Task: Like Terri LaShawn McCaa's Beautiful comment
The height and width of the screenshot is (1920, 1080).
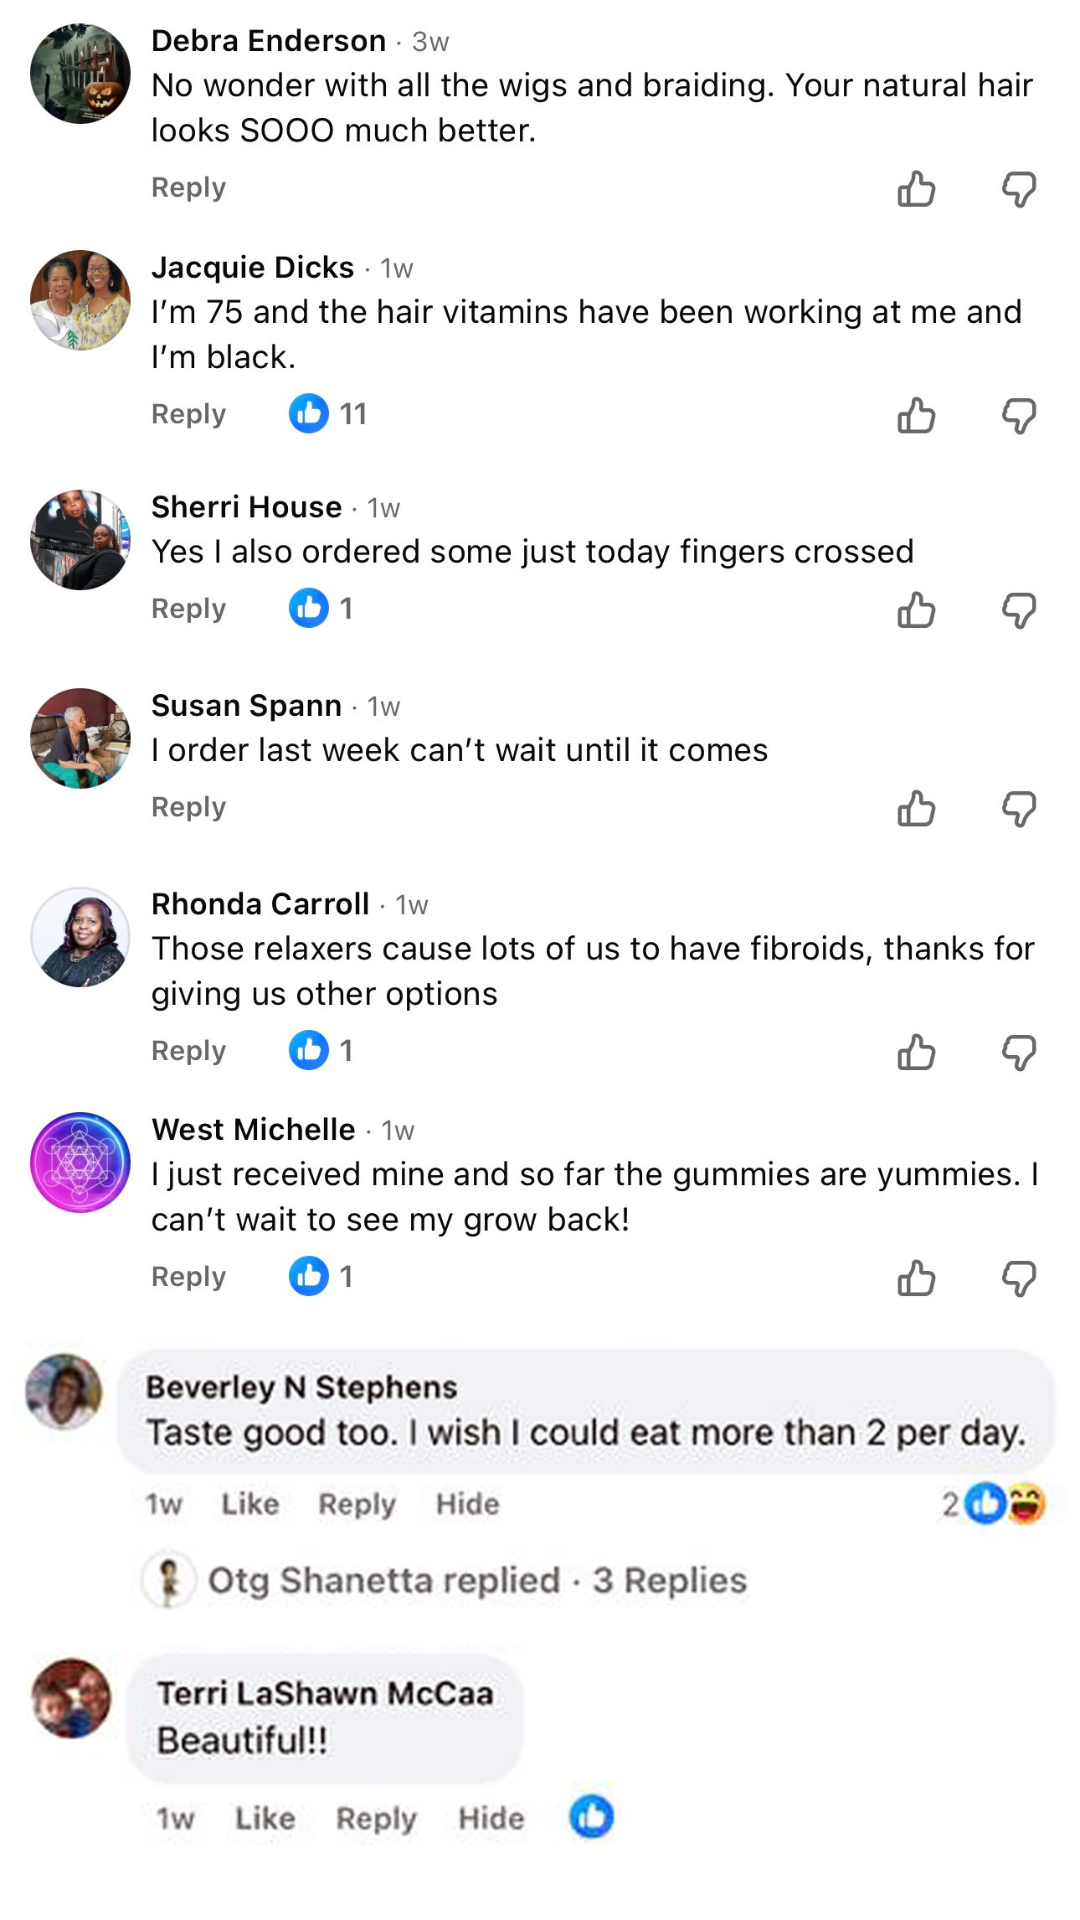Action: pos(265,1818)
